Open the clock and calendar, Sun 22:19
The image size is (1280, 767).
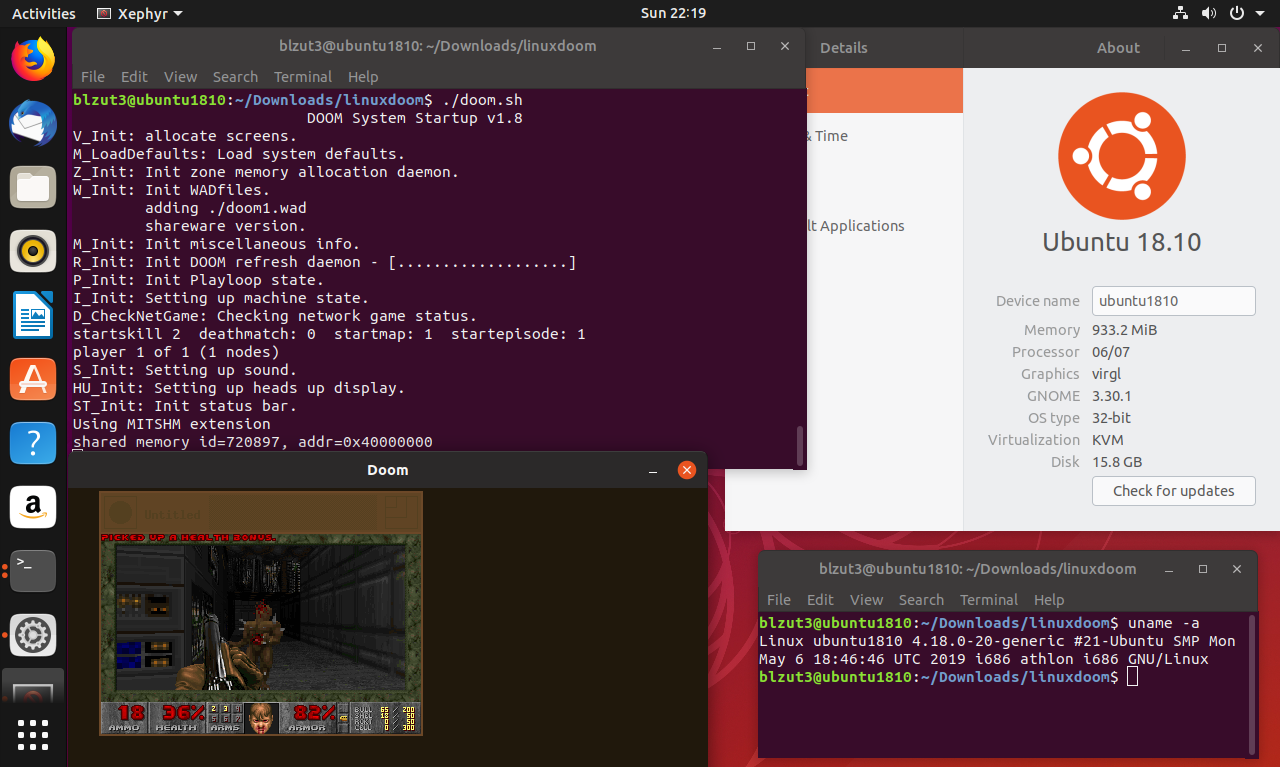[x=673, y=13]
